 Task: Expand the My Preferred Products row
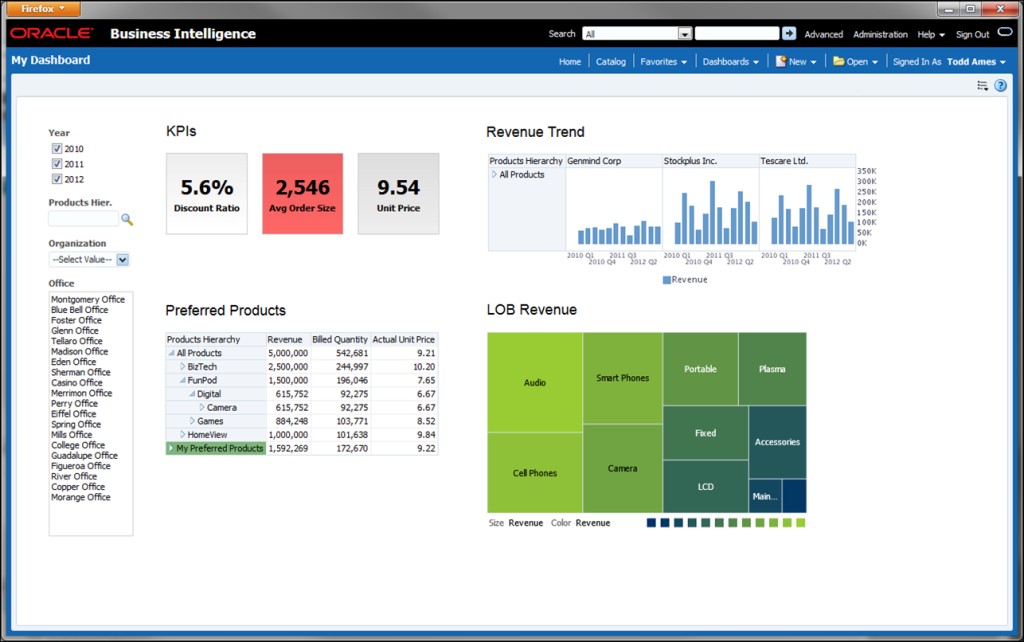(x=171, y=448)
